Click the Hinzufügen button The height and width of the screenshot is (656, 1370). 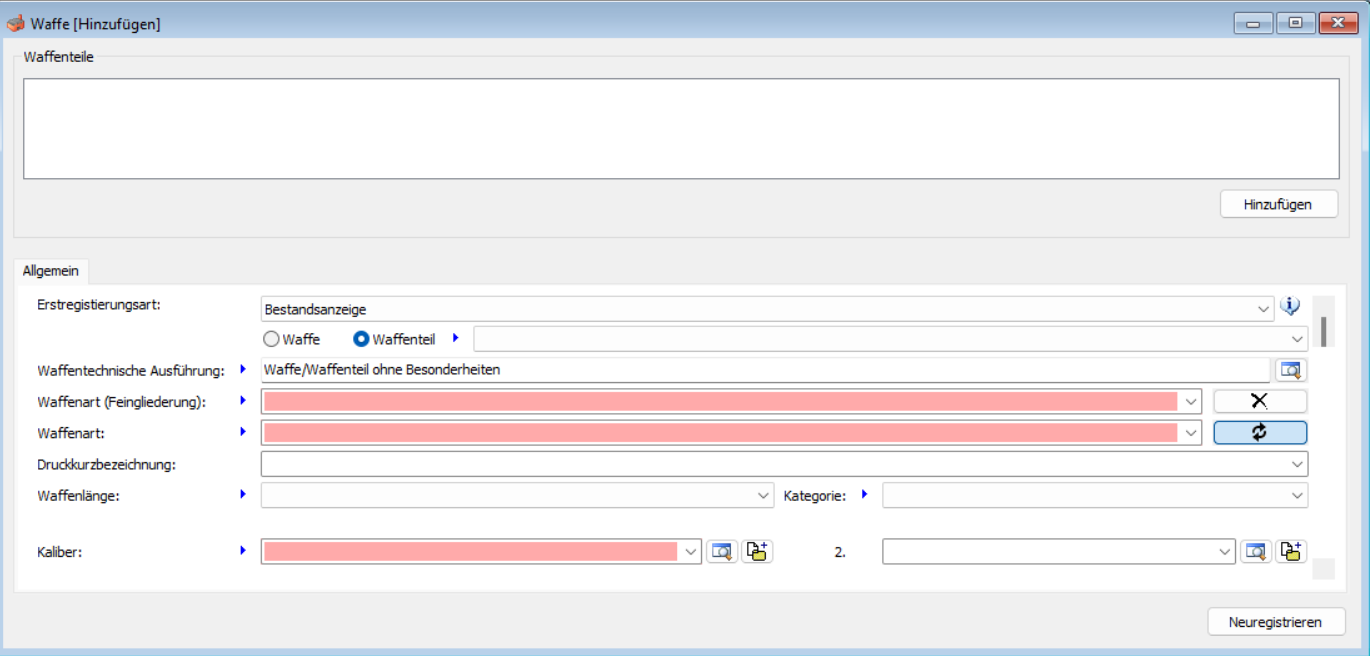tap(1278, 204)
